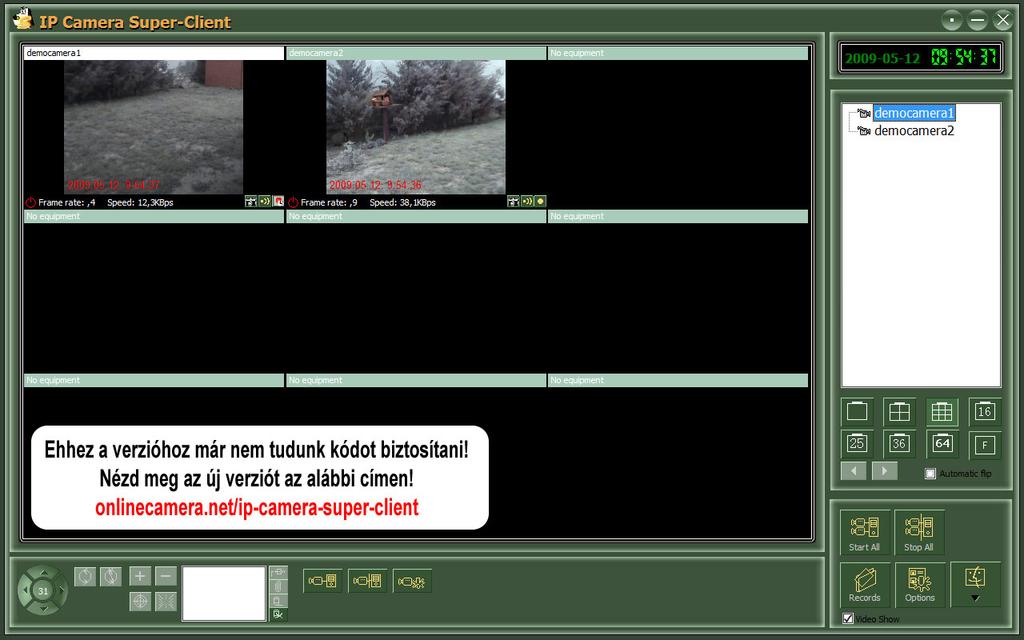1024x640 pixels.
Task: Zoom out with the minus button
Action: pyautogui.click(x=166, y=576)
